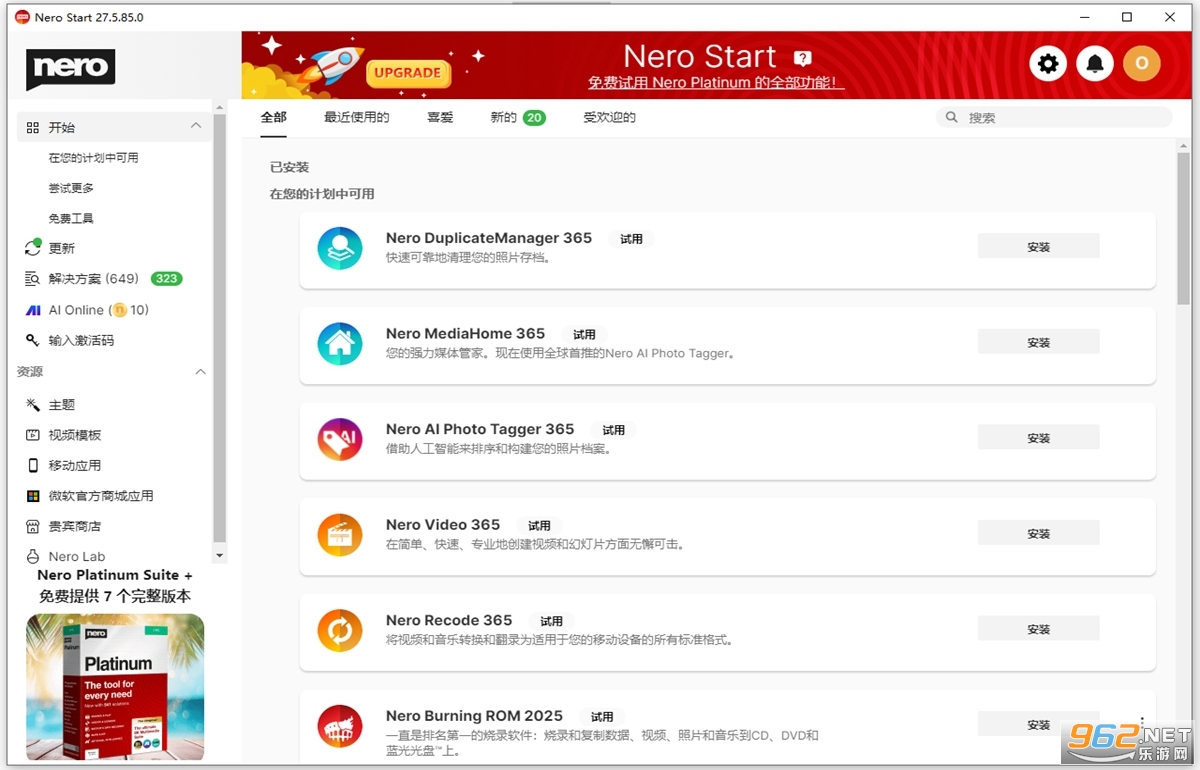Open settings via the gear icon
Image resolution: width=1200 pixels, height=770 pixels.
1048,64
